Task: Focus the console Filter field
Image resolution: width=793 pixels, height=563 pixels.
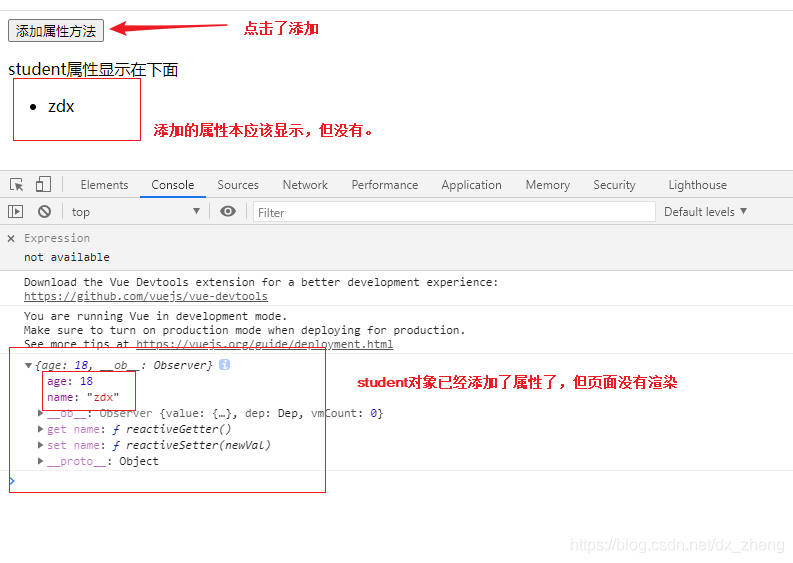Action: pos(454,212)
